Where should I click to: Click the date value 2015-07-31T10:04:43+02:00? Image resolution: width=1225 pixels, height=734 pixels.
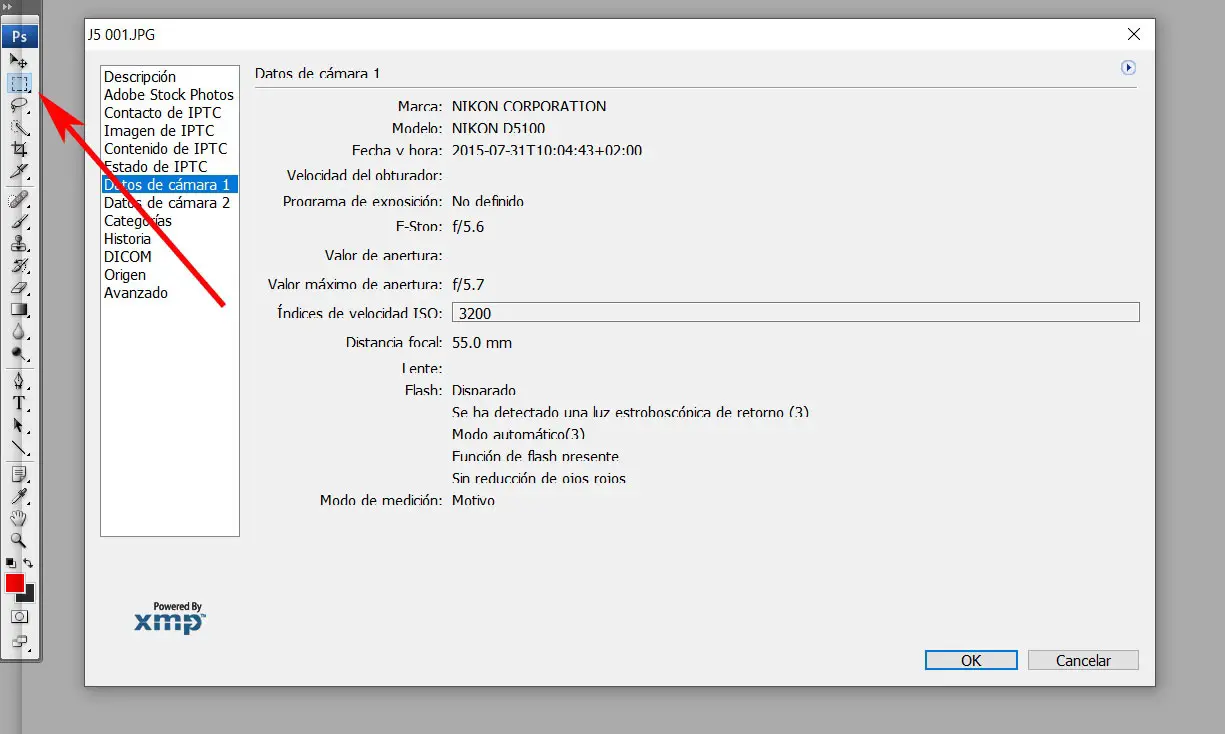[x=547, y=151]
